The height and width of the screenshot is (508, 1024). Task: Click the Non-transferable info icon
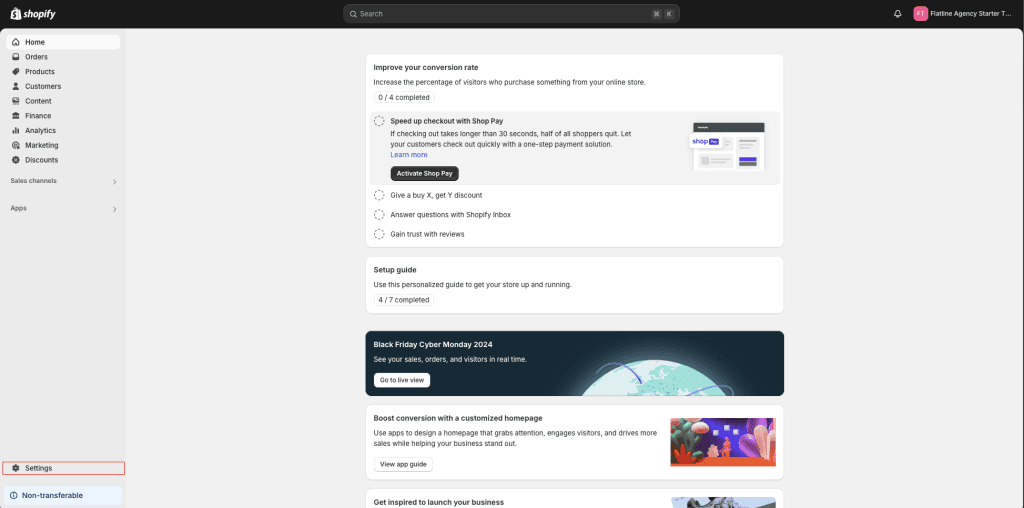(14, 496)
